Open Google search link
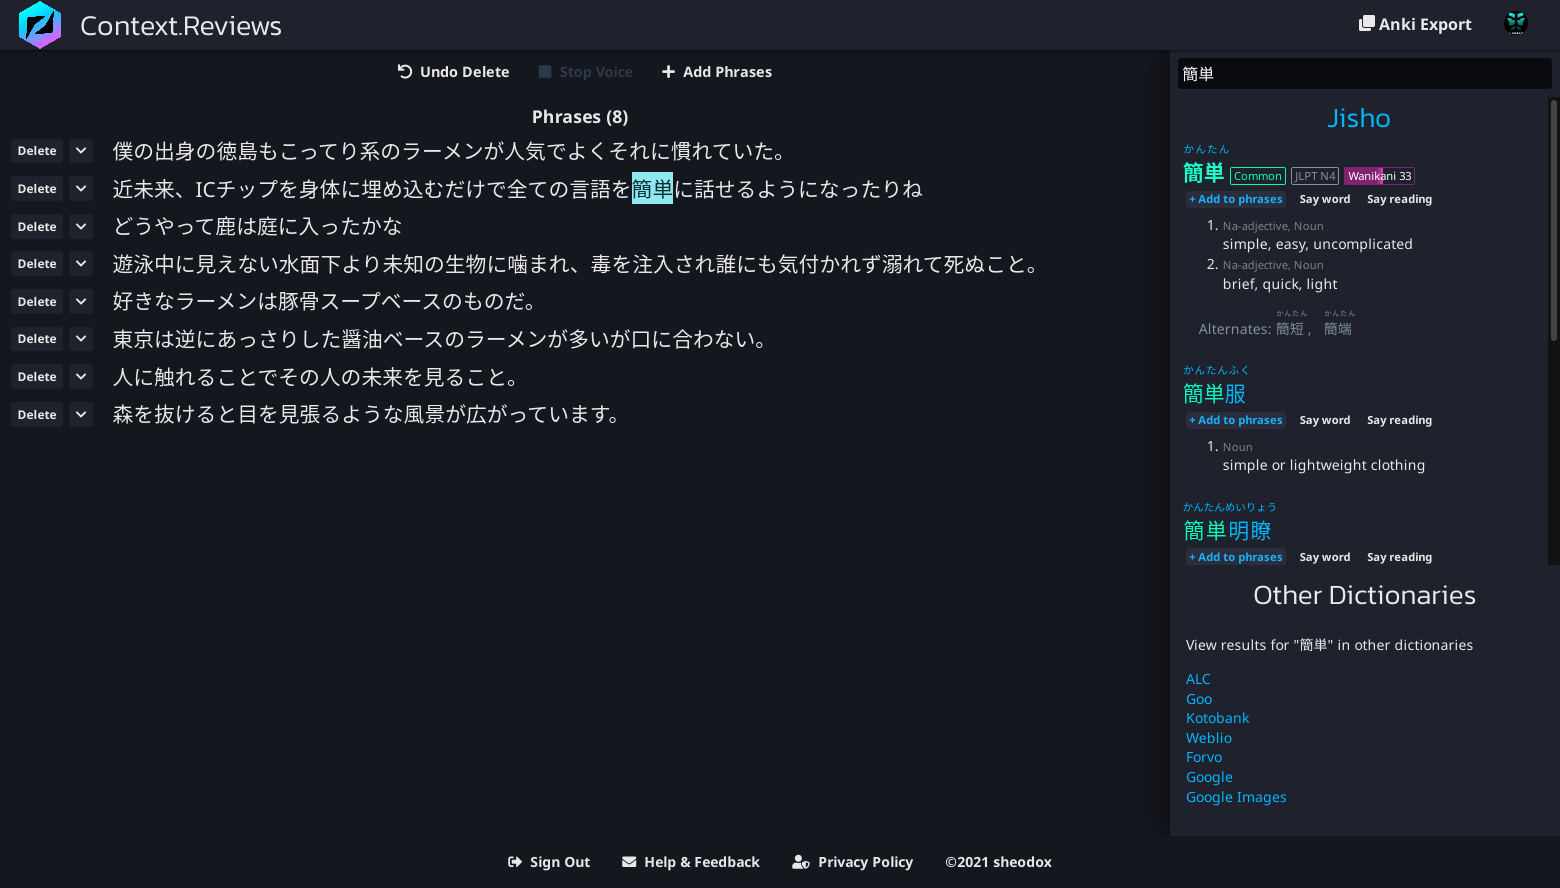Viewport: 1560px width, 888px height. click(1209, 777)
